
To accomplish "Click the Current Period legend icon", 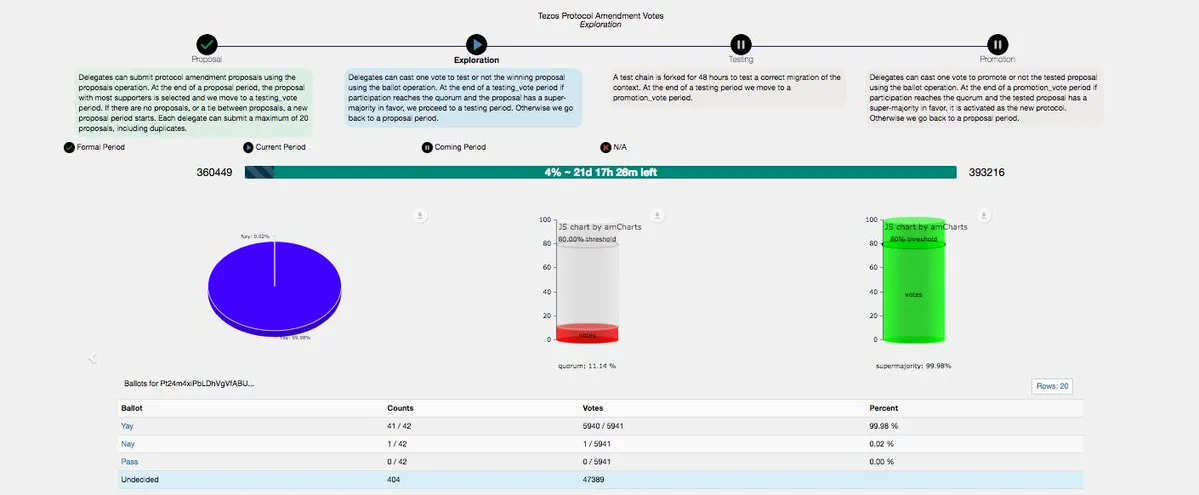I will coord(248,147).
